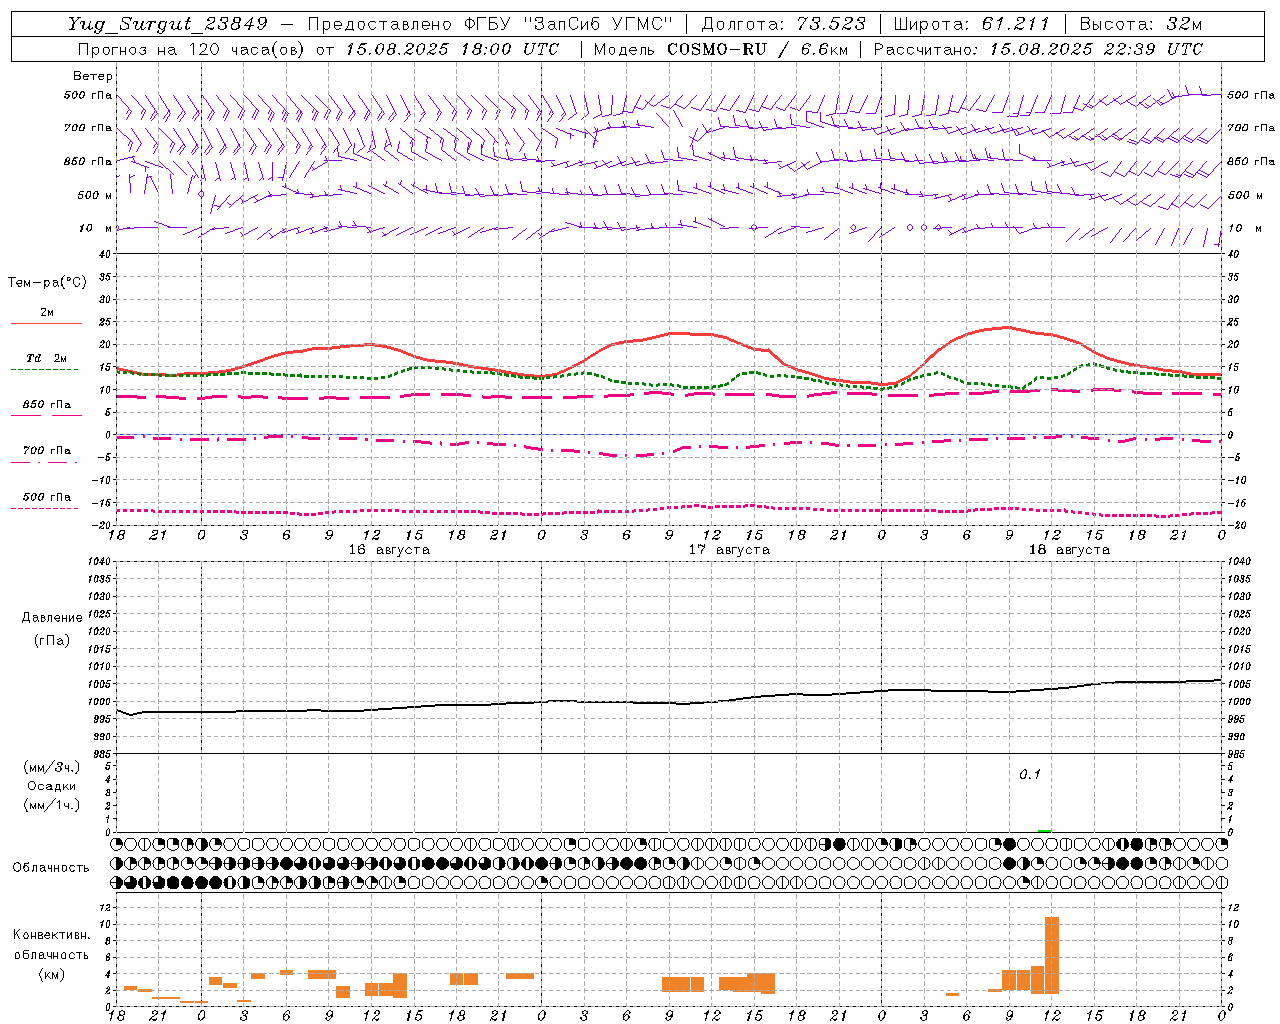Click the 17 августа date label
The image size is (1280, 1024).
pos(729,550)
